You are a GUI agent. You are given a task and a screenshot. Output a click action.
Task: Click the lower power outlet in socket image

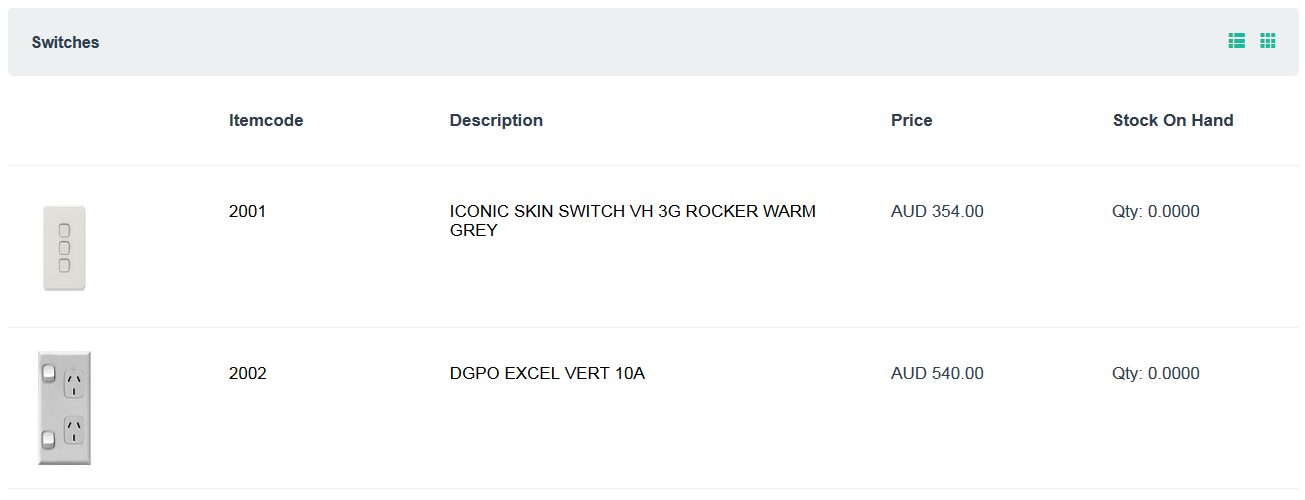pyautogui.click(x=74, y=431)
